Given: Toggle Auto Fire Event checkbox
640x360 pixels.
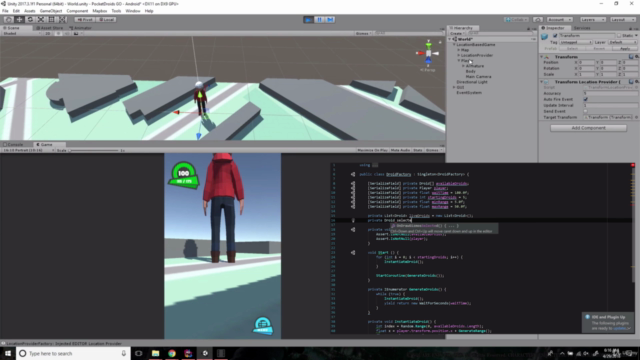Looking at the screenshot, I should click(x=586, y=99).
